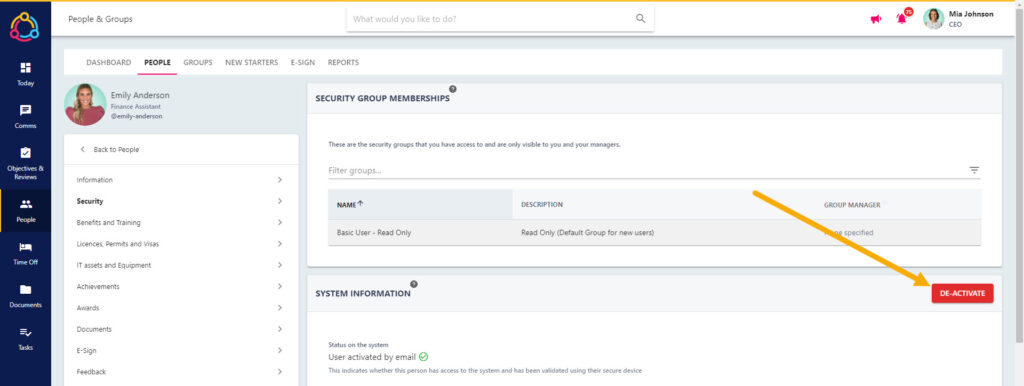Open Comms in the sidebar
The height and width of the screenshot is (386, 1024).
(25, 117)
